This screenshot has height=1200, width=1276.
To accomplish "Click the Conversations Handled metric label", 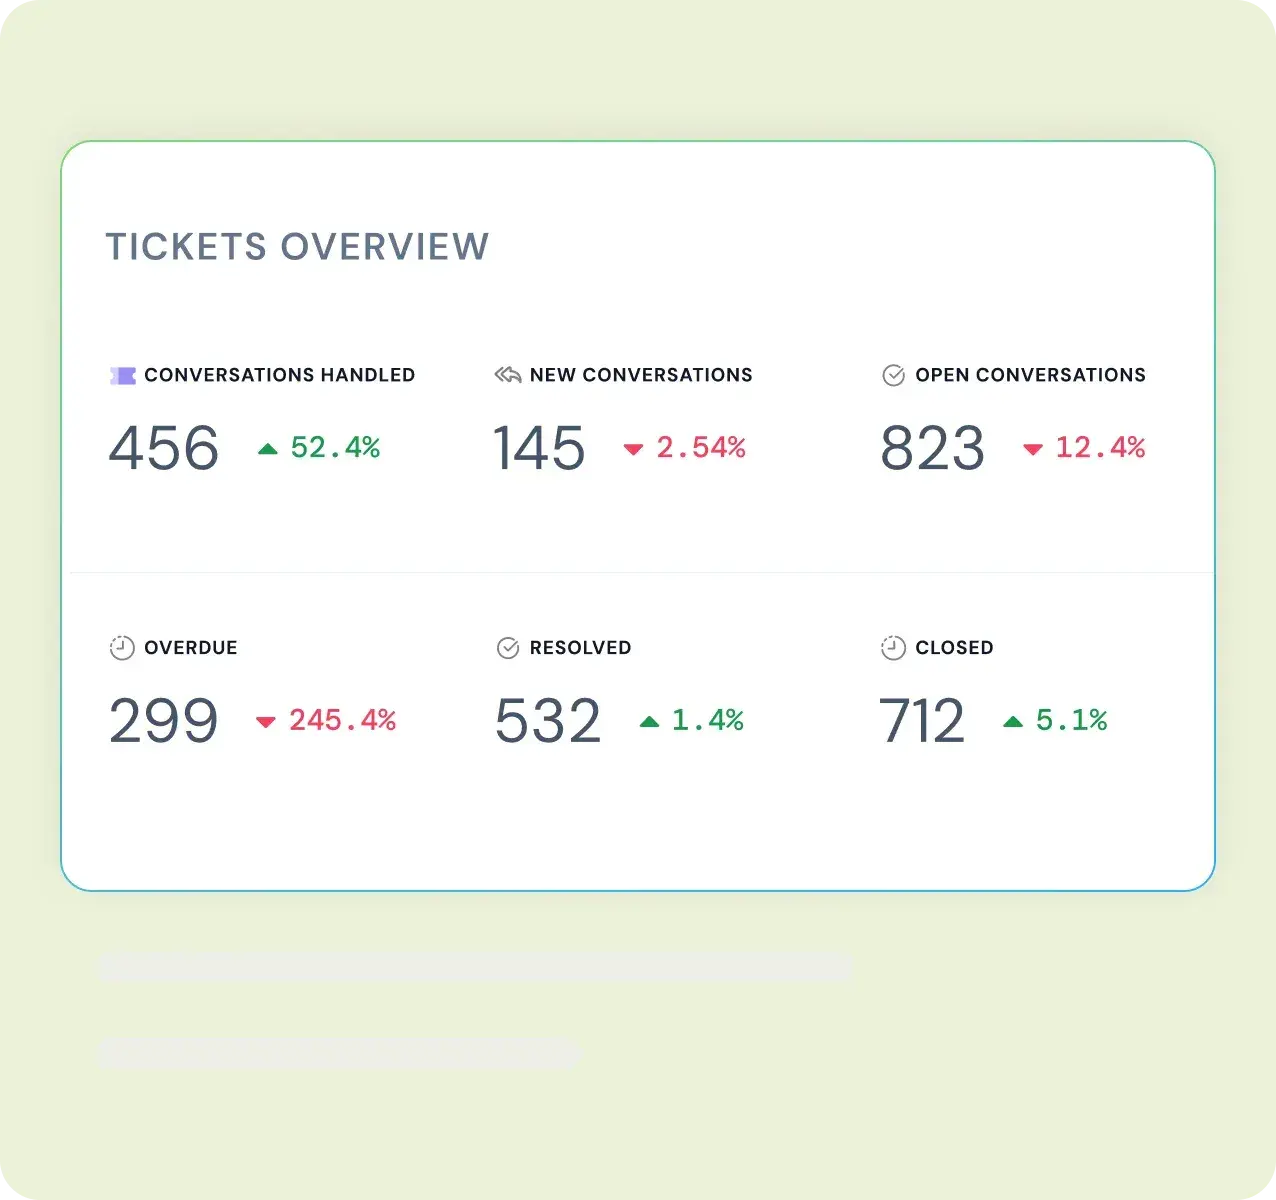I will click(280, 375).
